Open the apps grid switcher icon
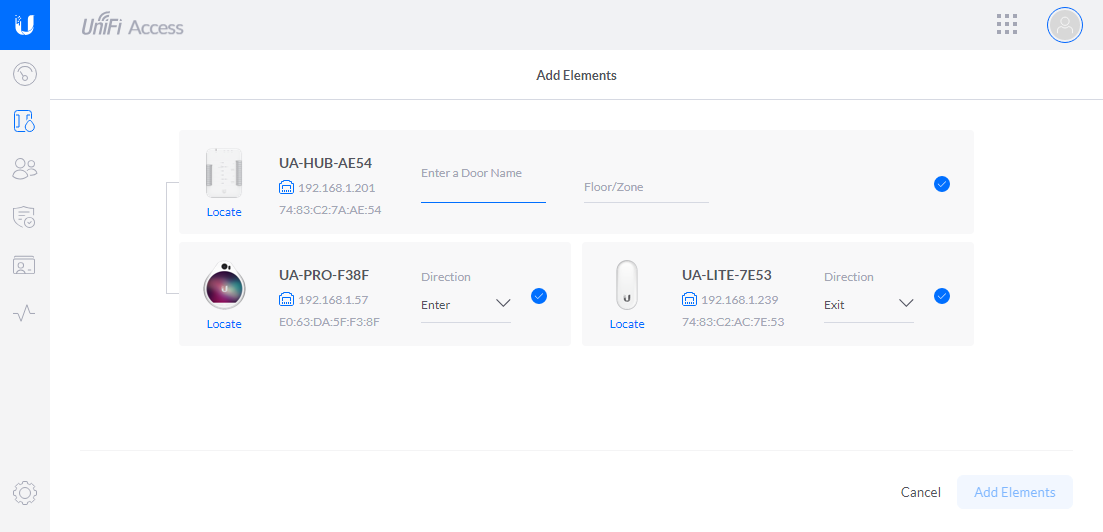This screenshot has height=532, width=1103. 1007,25
